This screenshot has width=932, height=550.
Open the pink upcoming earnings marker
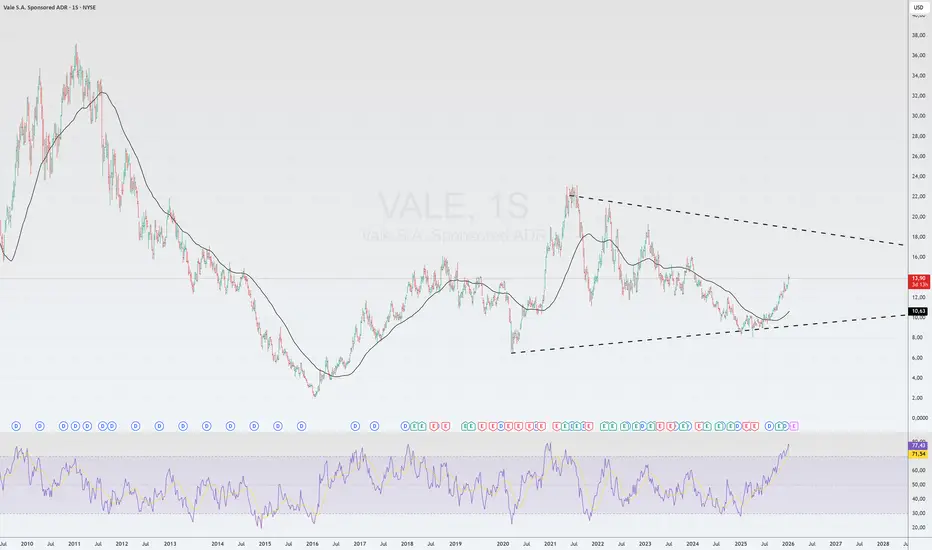click(794, 426)
